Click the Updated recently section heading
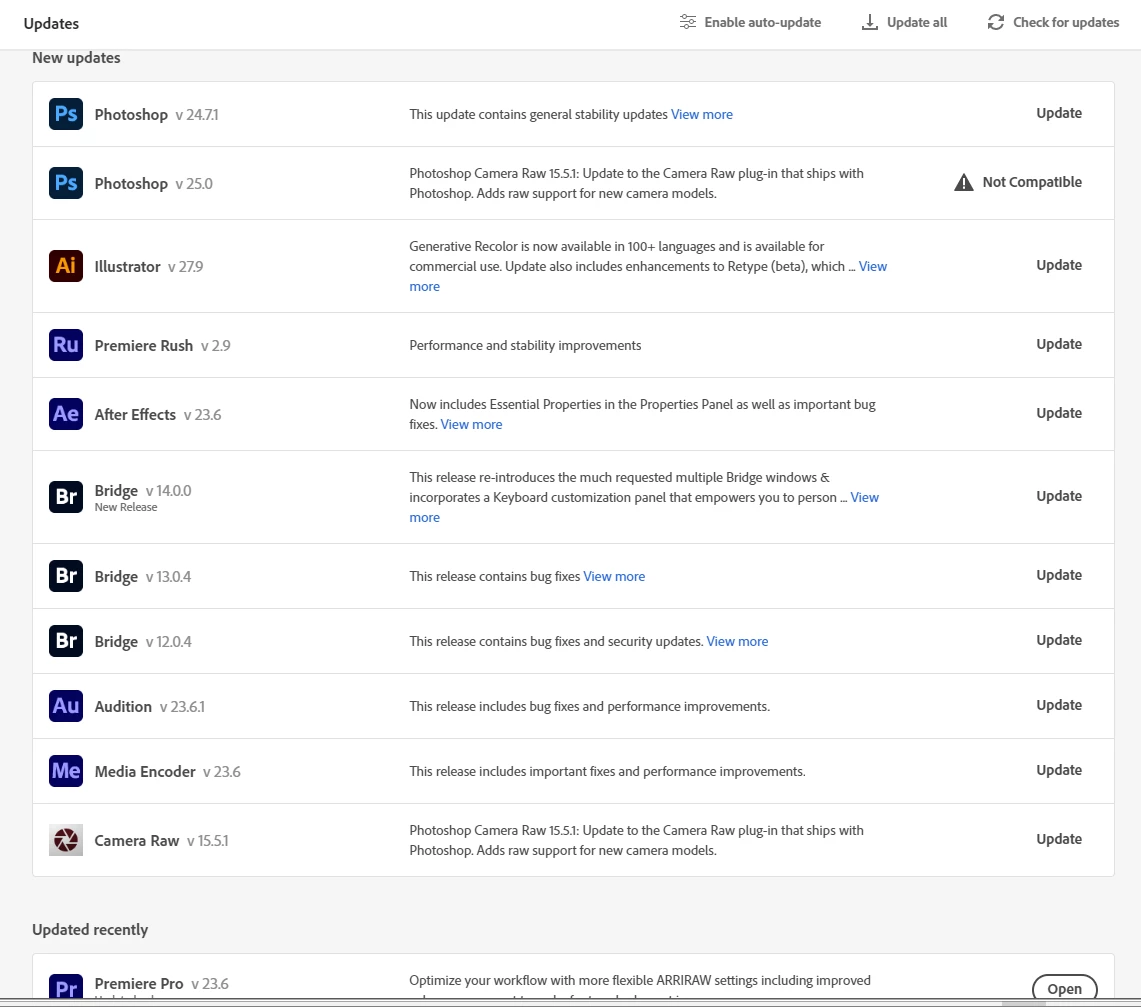The height and width of the screenshot is (1007, 1141). pos(90,929)
